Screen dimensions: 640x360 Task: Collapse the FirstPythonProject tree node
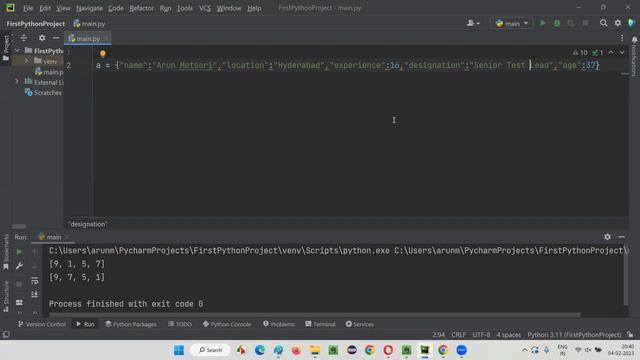17,51
